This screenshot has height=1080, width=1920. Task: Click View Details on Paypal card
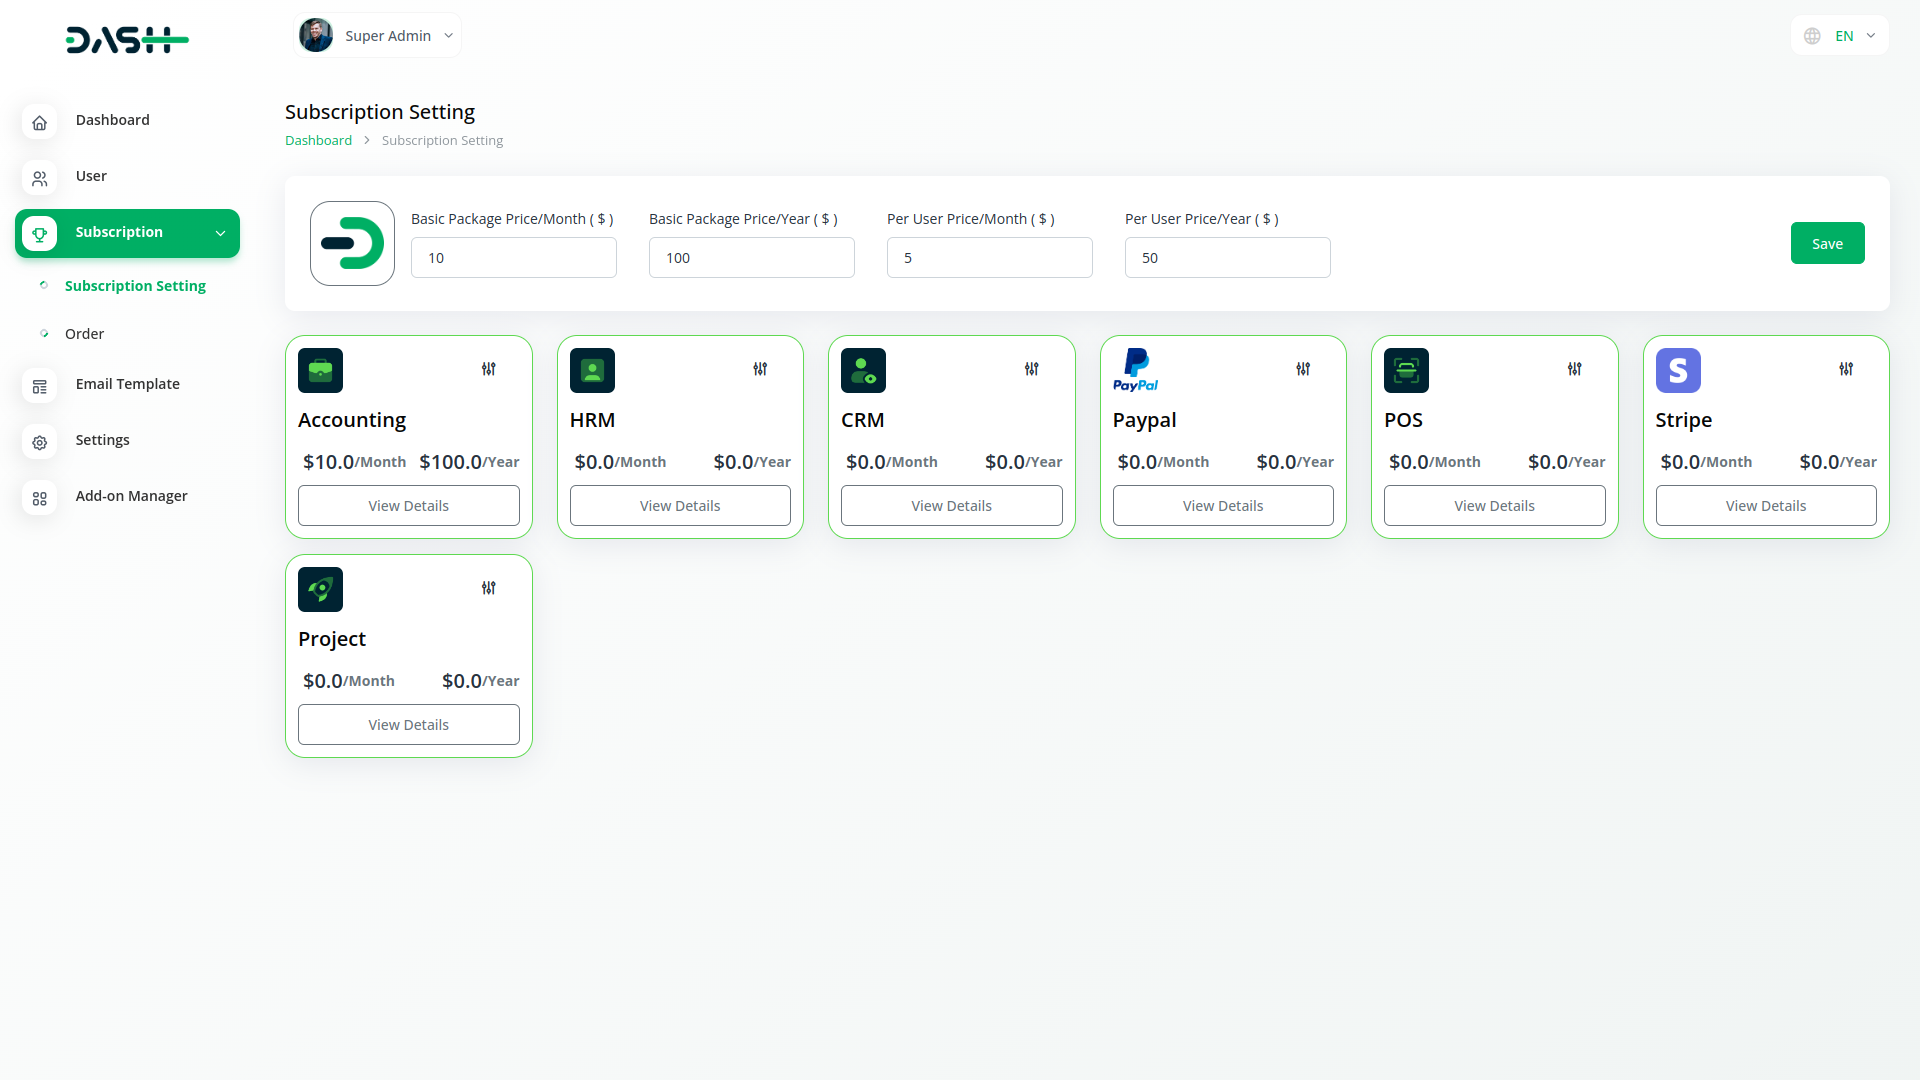[x=1222, y=506]
